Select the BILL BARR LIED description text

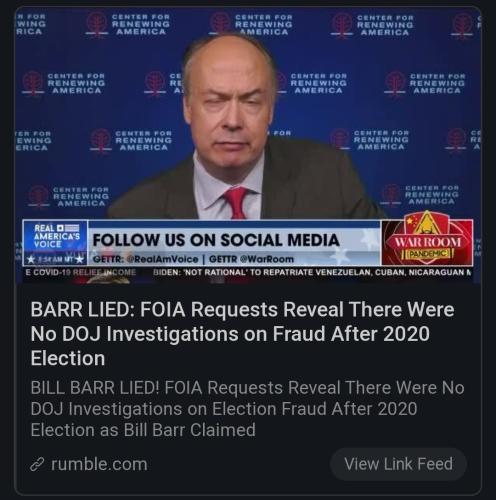click(247, 409)
